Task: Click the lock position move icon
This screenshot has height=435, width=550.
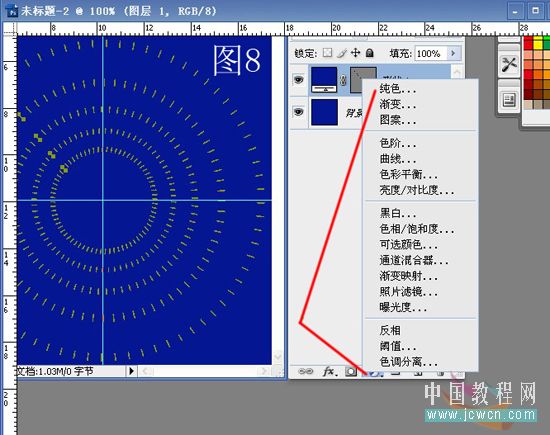Action: [x=355, y=53]
